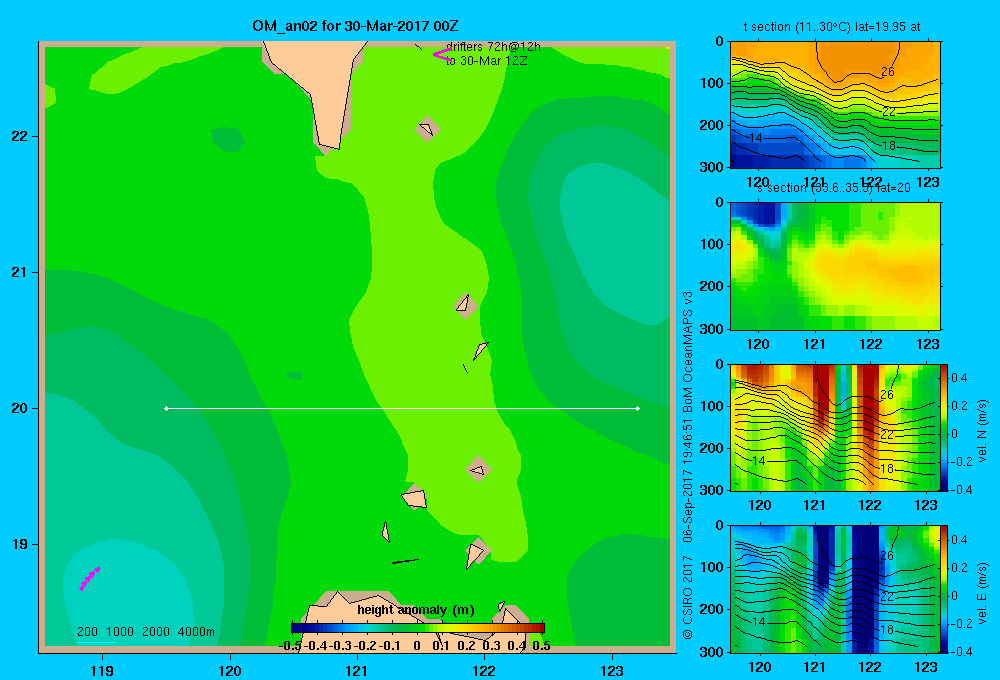
Task: Click longitude label 120 on main map axis
Action: tap(230, 670)
